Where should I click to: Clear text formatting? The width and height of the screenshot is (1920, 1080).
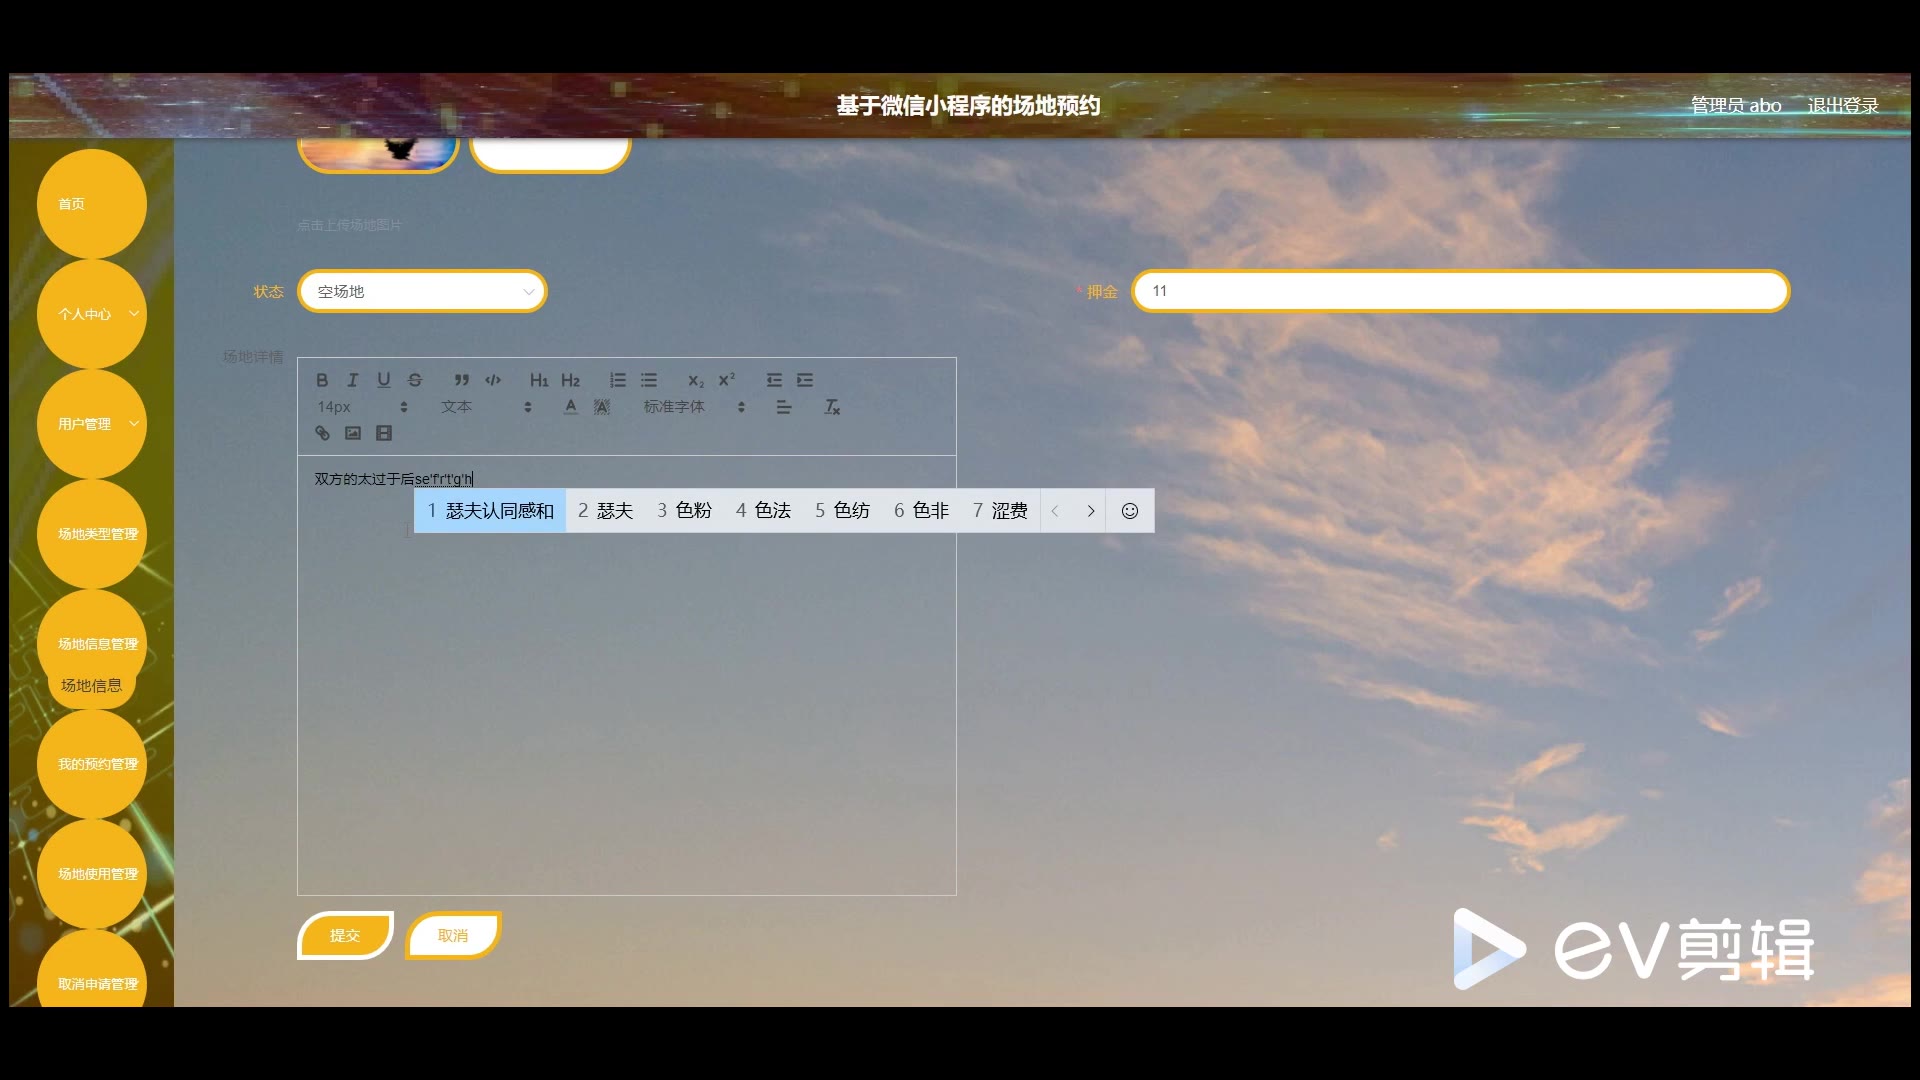(x=832, y=407)
